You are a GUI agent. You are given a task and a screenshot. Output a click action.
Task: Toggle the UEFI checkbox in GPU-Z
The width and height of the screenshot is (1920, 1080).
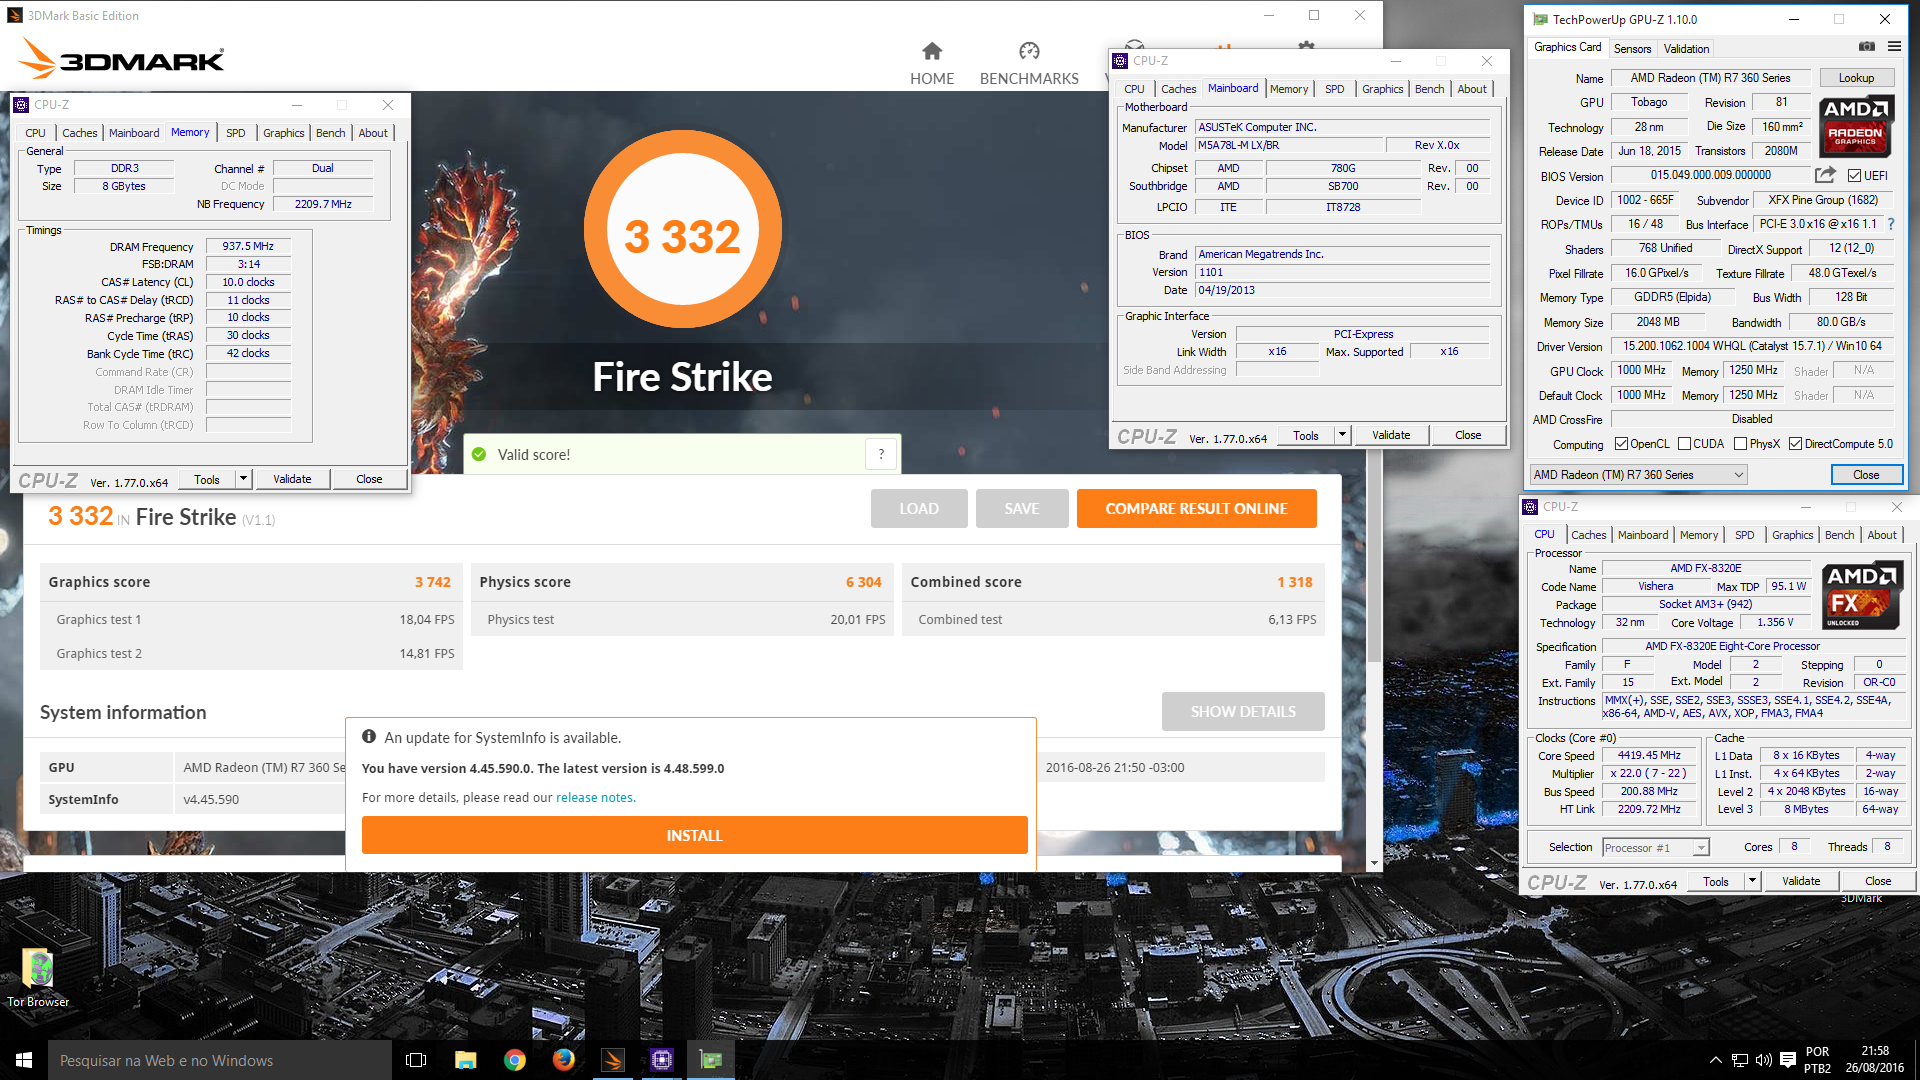1853,175
